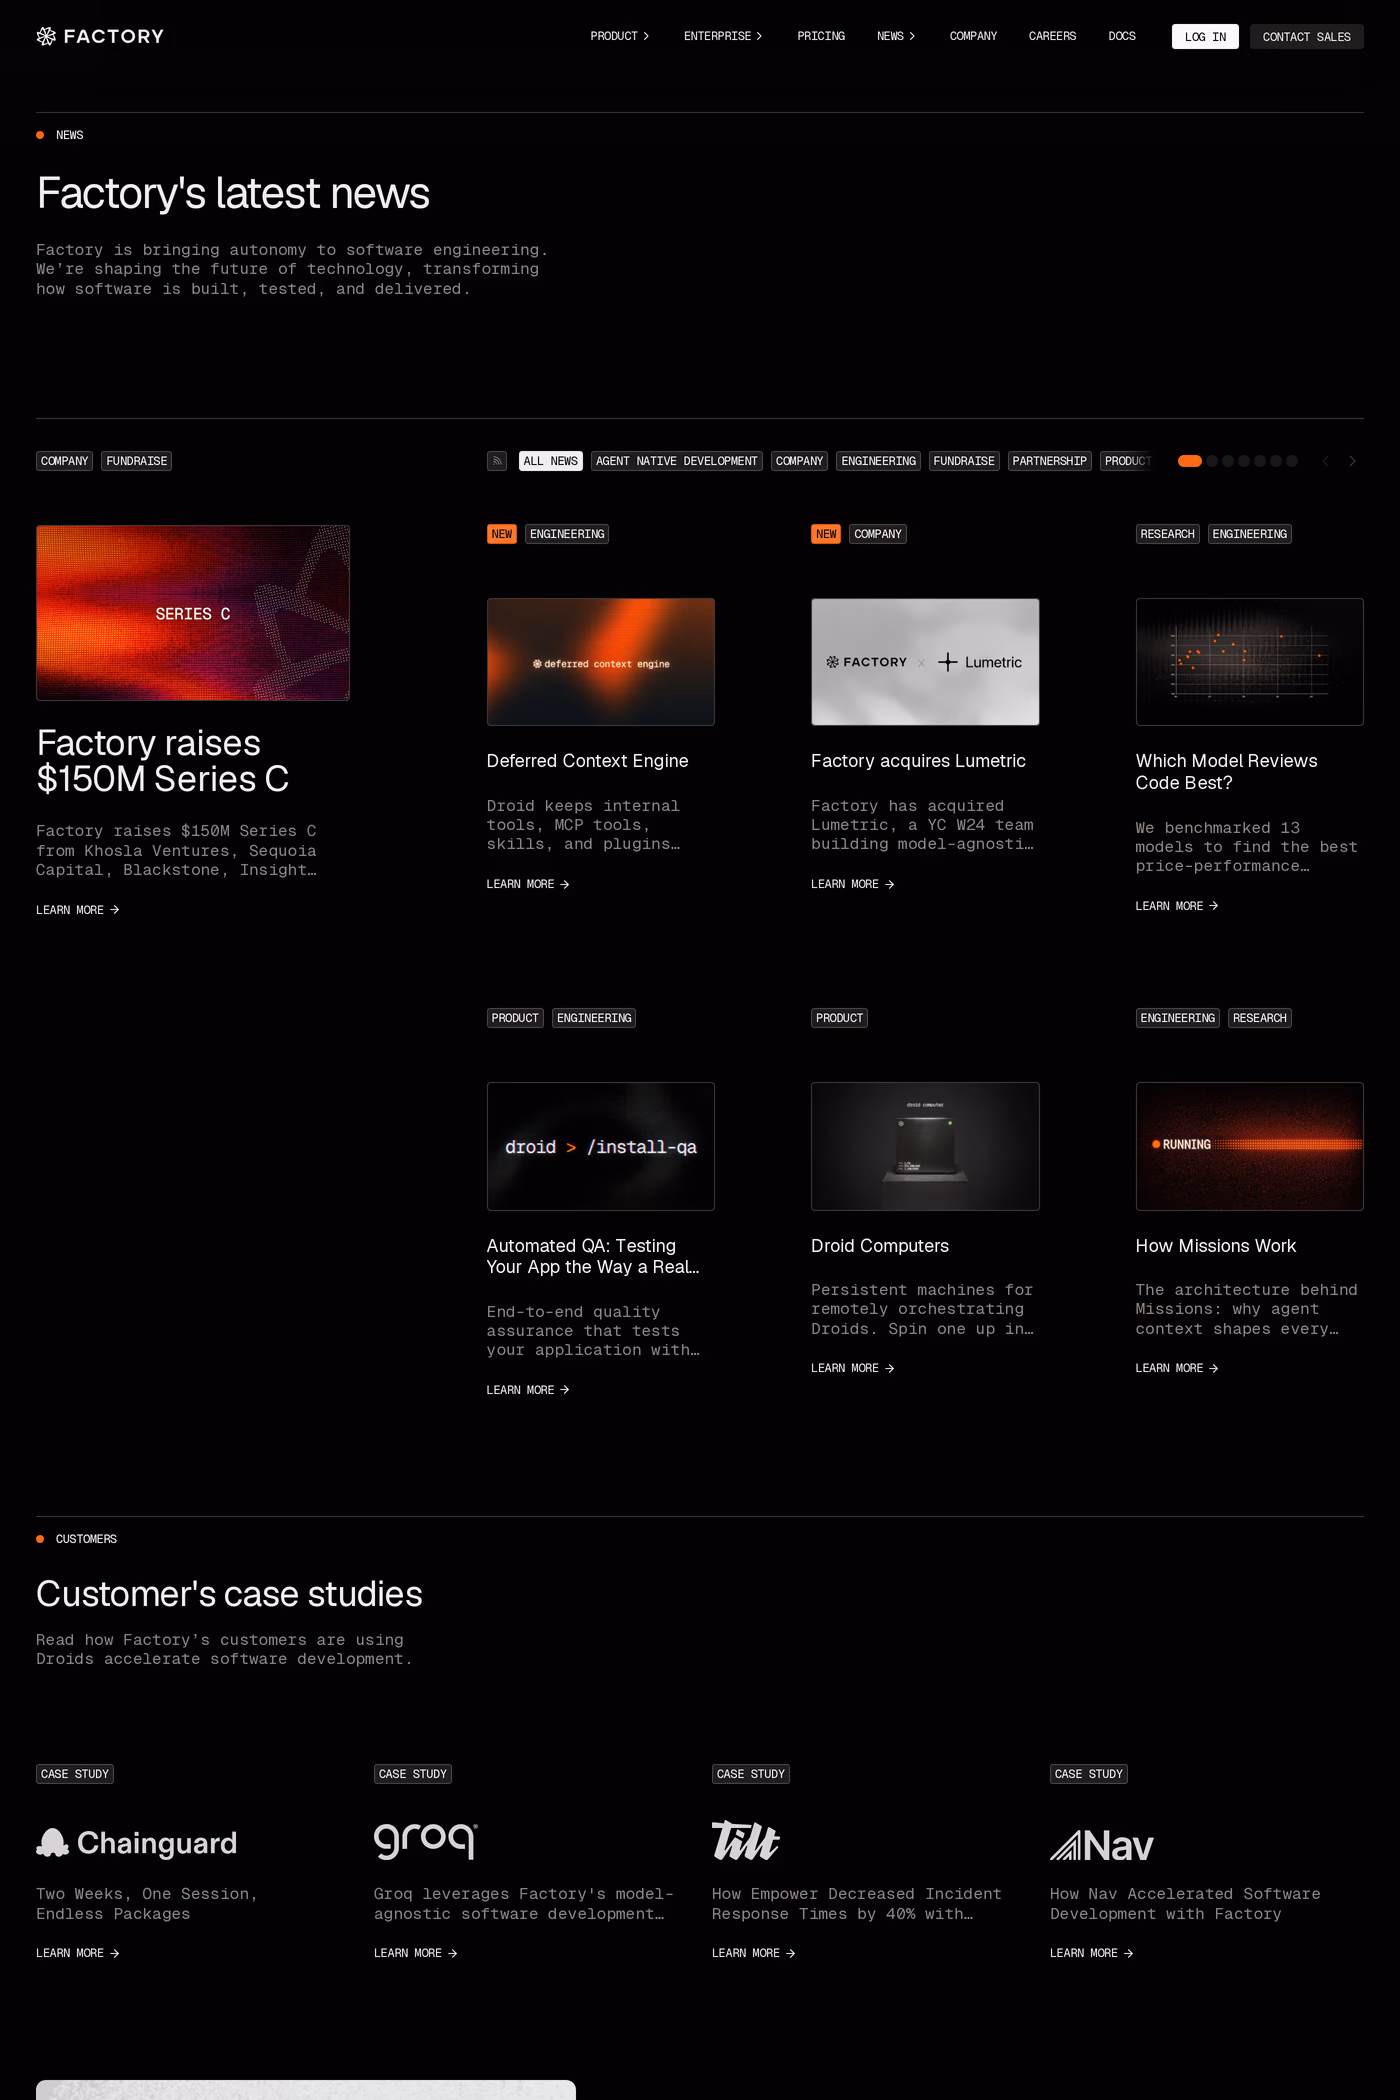Open the droid /install-qa thumbnail
Viewport: 1400px width, 2100px height.
tap(601, 1146)
